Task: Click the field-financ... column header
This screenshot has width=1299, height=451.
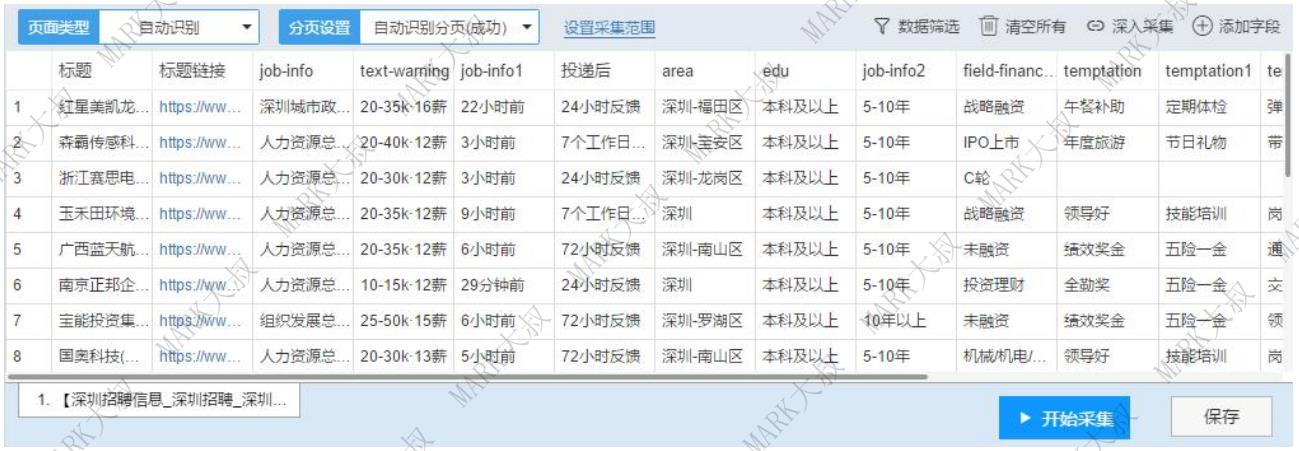Action: 1007,71
